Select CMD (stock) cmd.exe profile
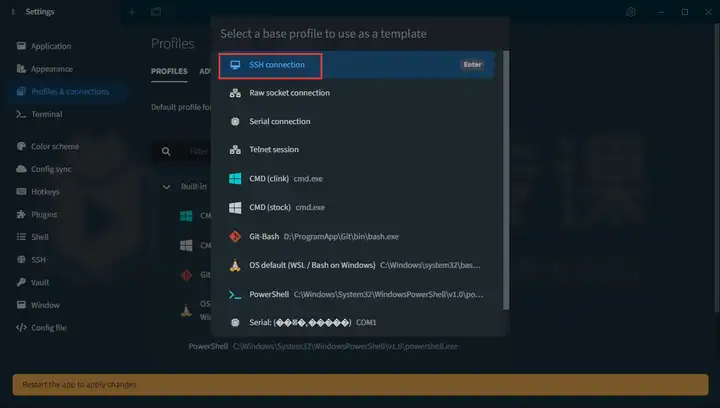 [x=356, y=207]
